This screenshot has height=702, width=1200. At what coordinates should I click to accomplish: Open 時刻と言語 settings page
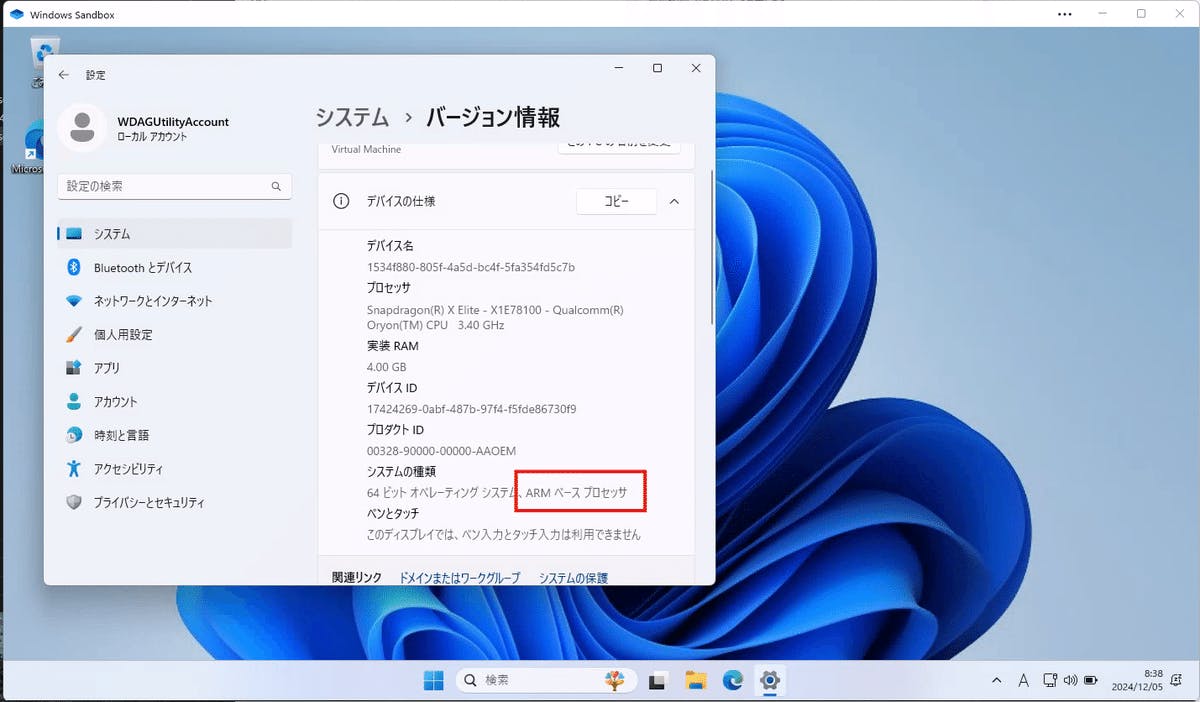click(x=121, y=435)
